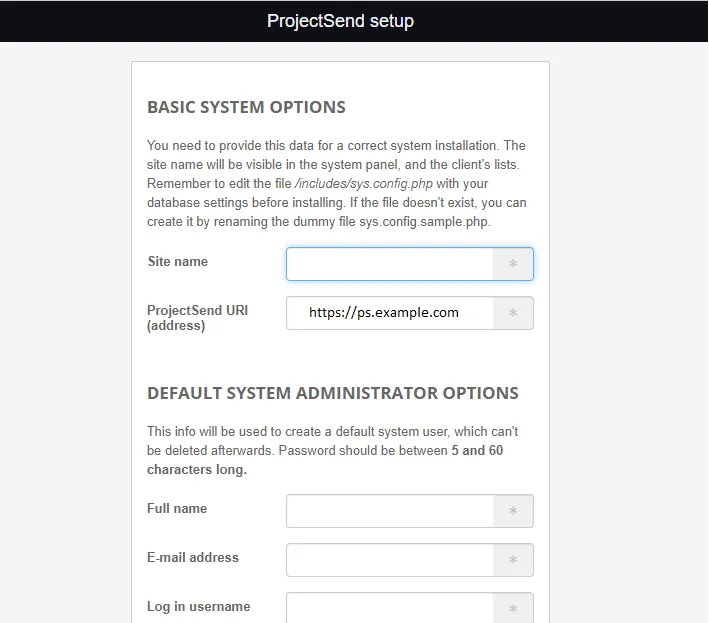The image size is (709, 623).
Task: Click the DEFAULT SYSTEM ADMINISTRATOR OPTIONS heading
Action: pos(333,393)
